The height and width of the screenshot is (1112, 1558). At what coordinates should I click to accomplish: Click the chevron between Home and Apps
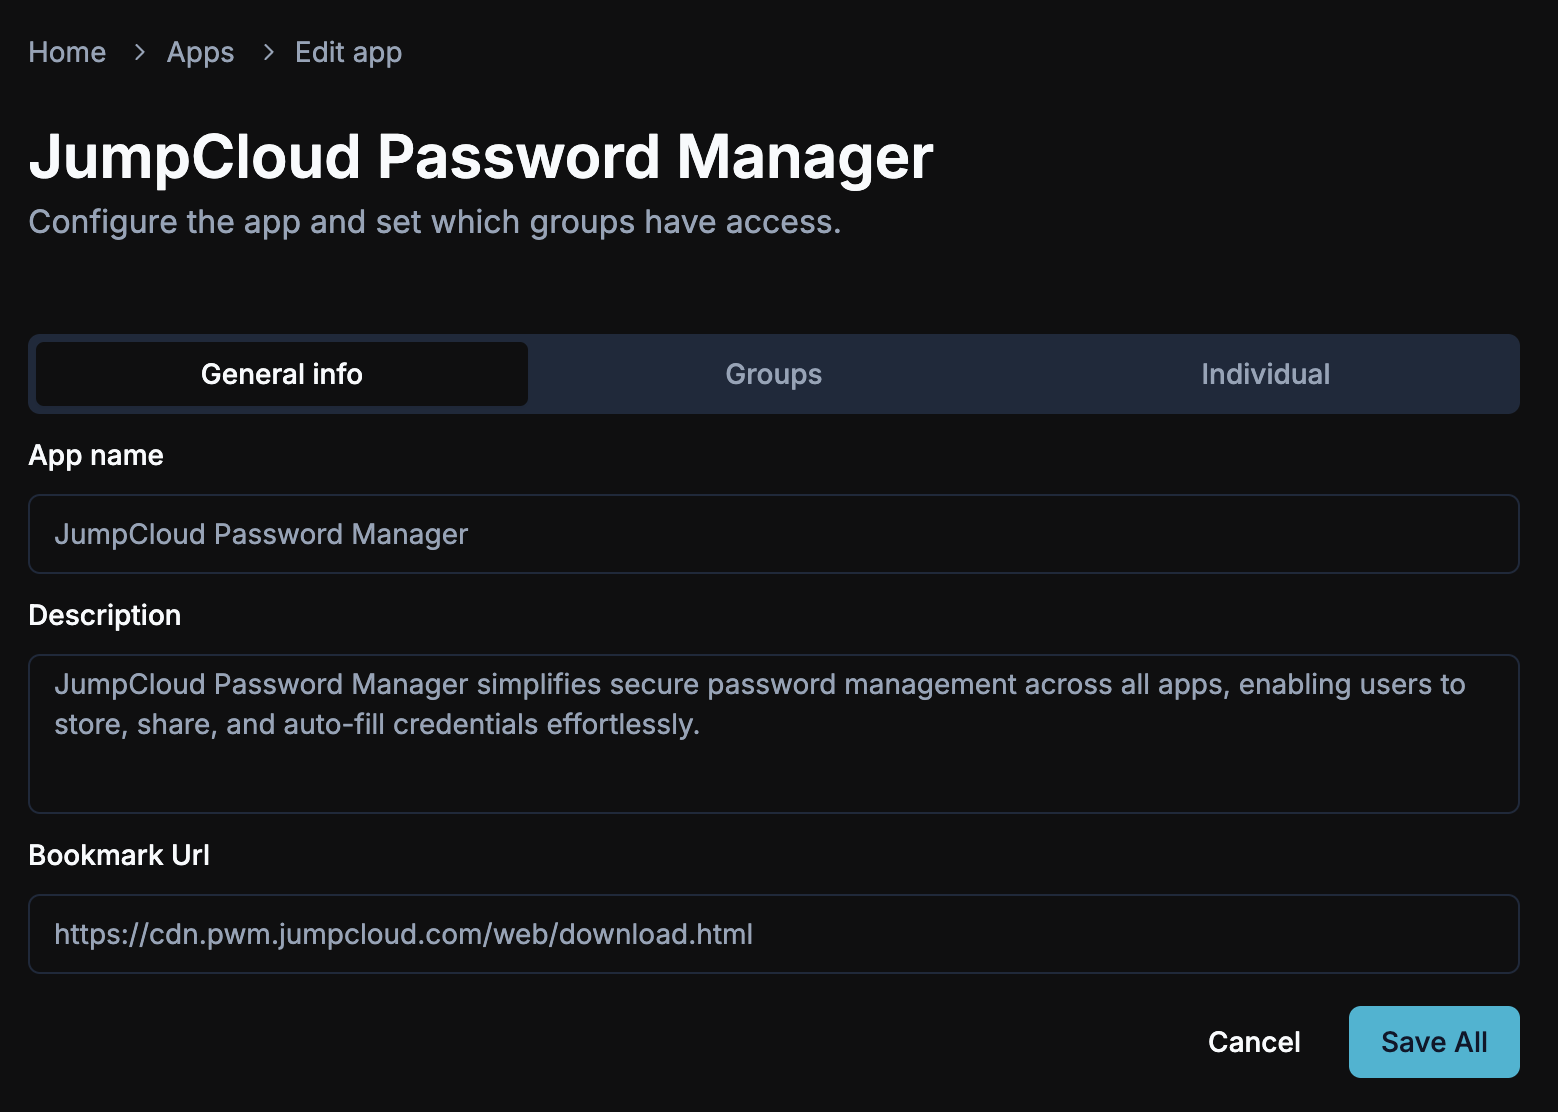pos(139,52)
